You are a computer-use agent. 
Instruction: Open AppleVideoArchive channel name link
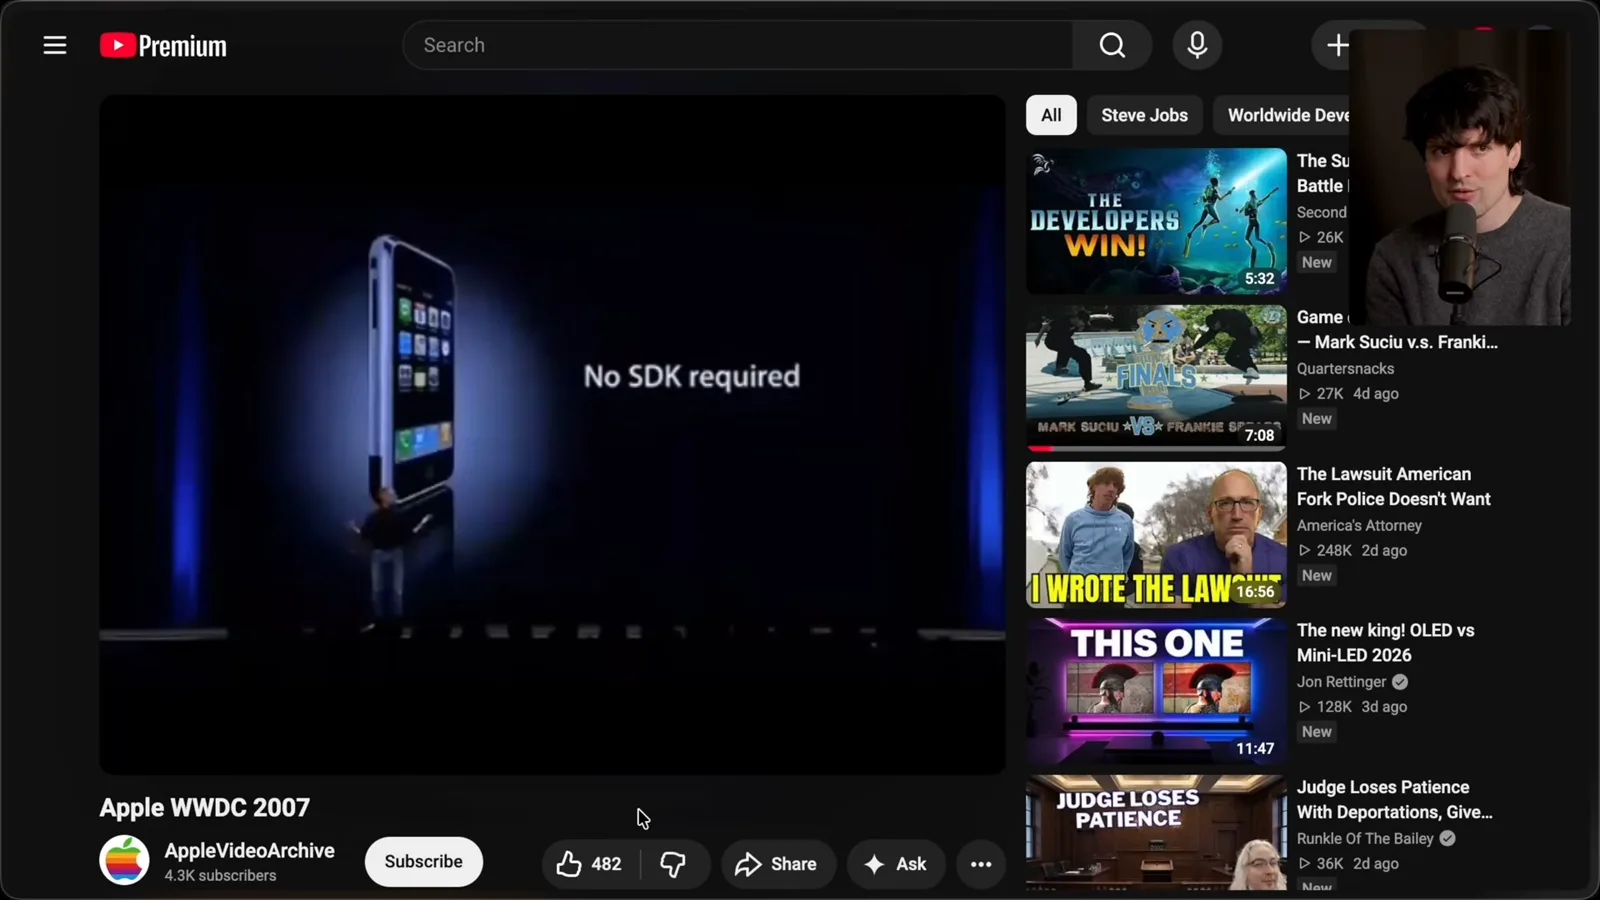click(x=250, y=850)
